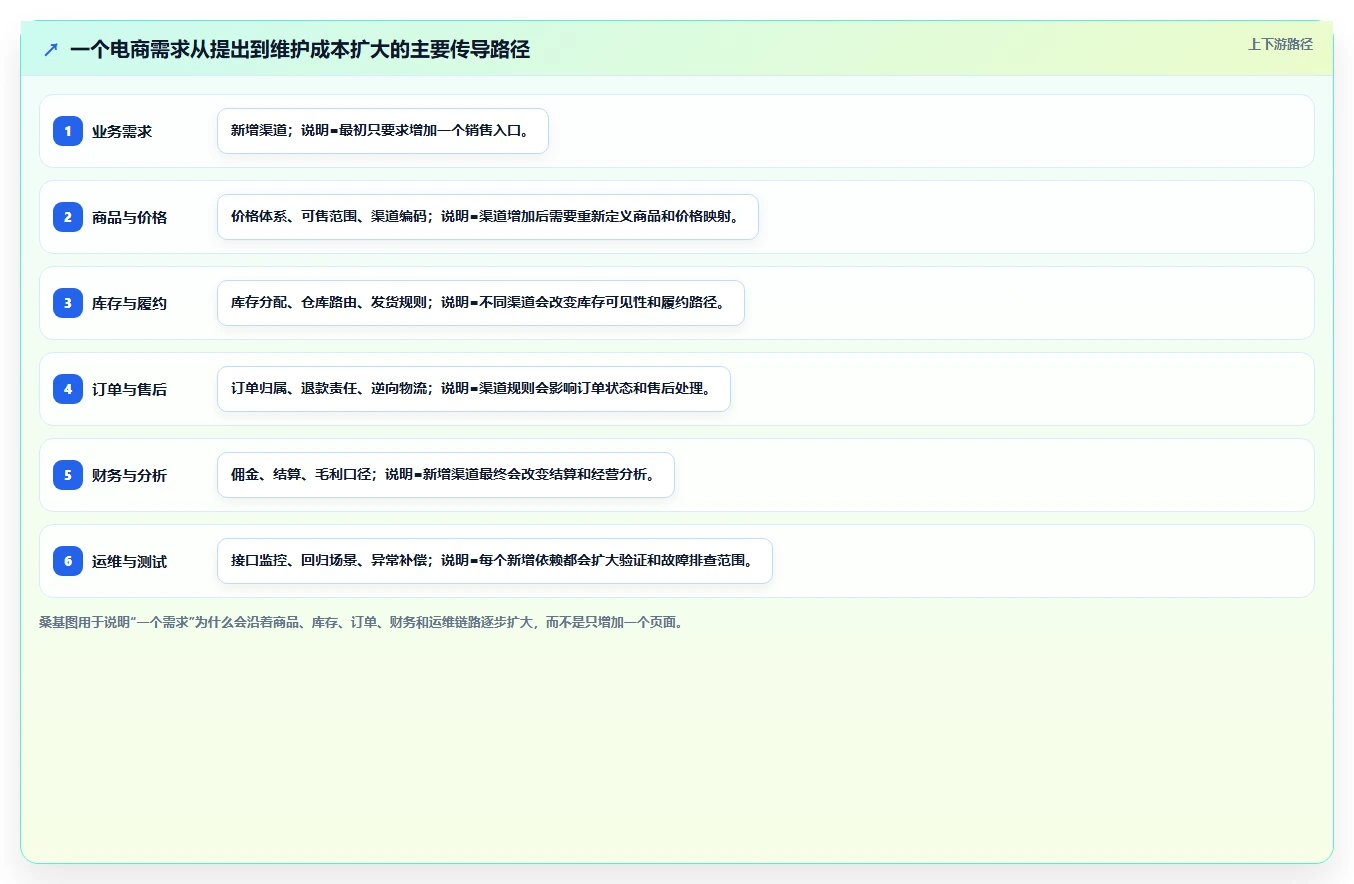Screen dimensions: 1354x884
Task: Open the 订单归属、退款责任、逆向物流 description box
Action: click(474, 389)
